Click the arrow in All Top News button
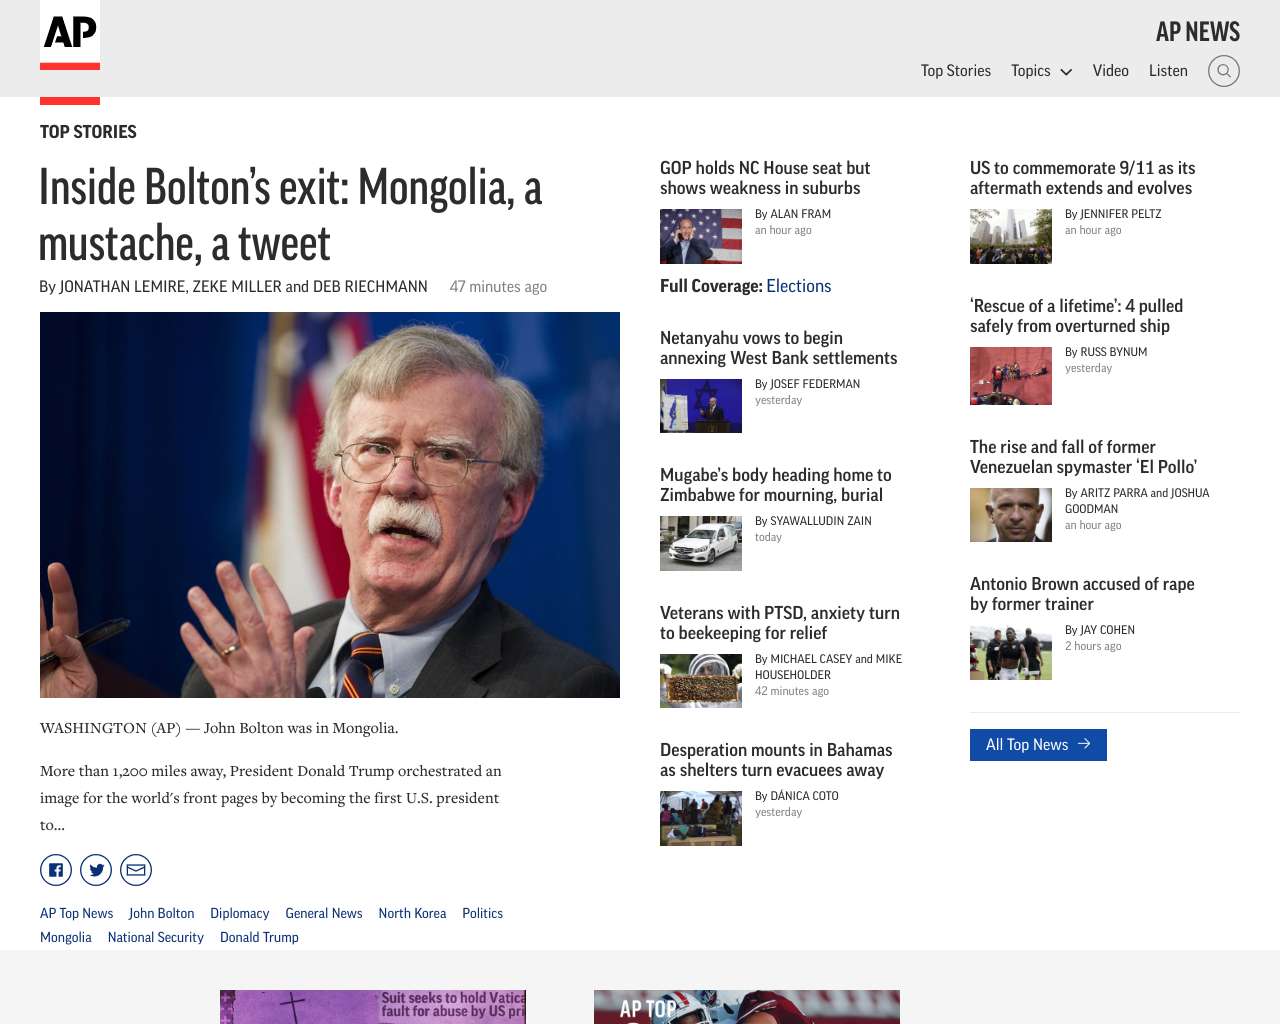 (1084, 744)
